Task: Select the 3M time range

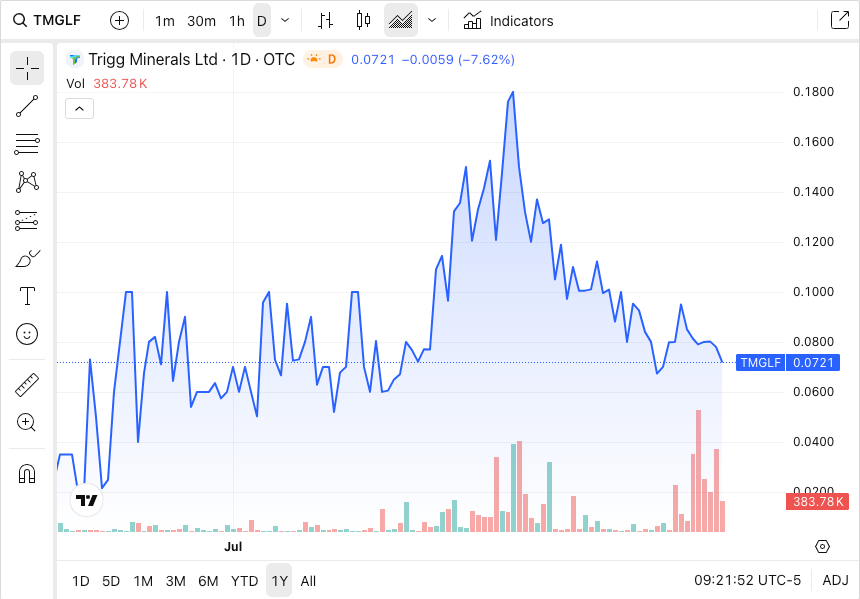Action: [x=176, y=581]
